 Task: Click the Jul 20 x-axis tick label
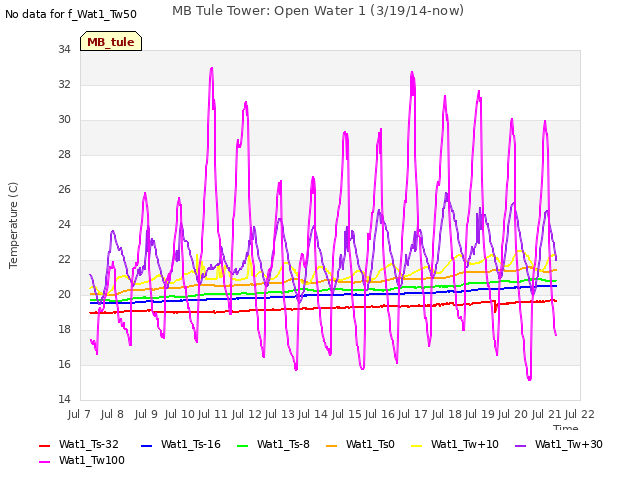coord(513,414)
